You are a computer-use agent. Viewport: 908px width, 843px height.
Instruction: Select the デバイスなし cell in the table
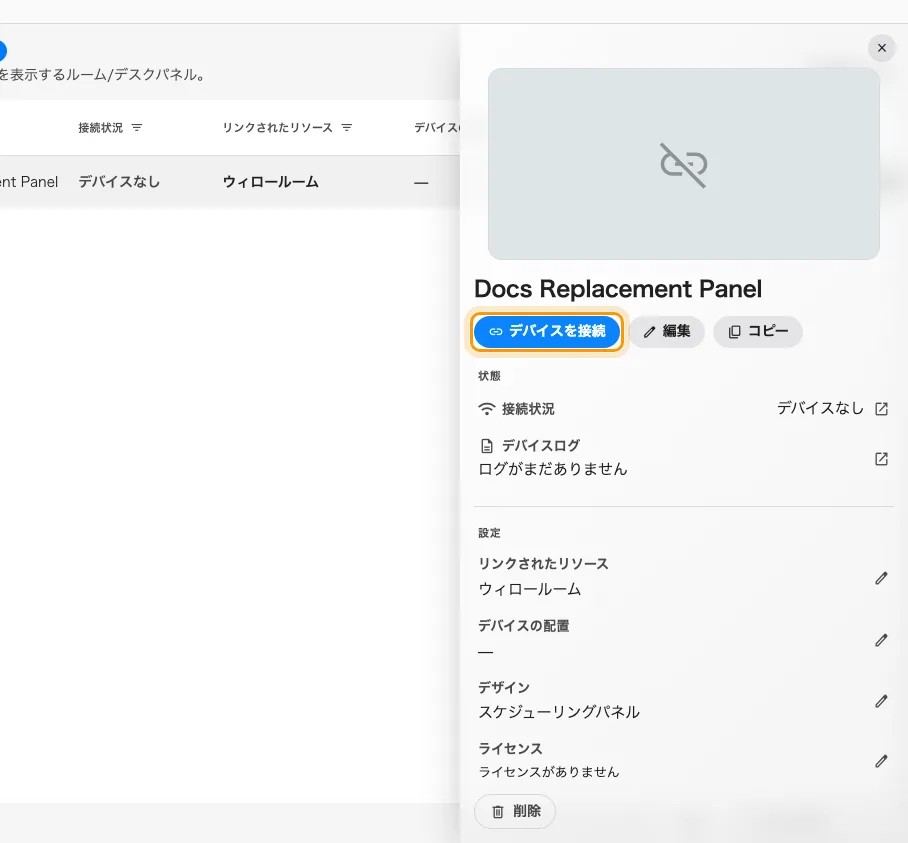119,182
